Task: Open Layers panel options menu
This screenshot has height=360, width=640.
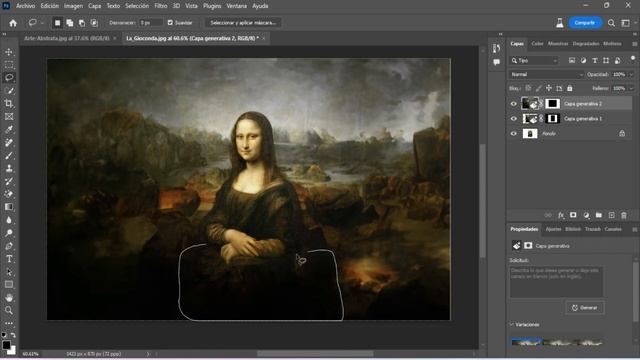Action: (634, 44)
